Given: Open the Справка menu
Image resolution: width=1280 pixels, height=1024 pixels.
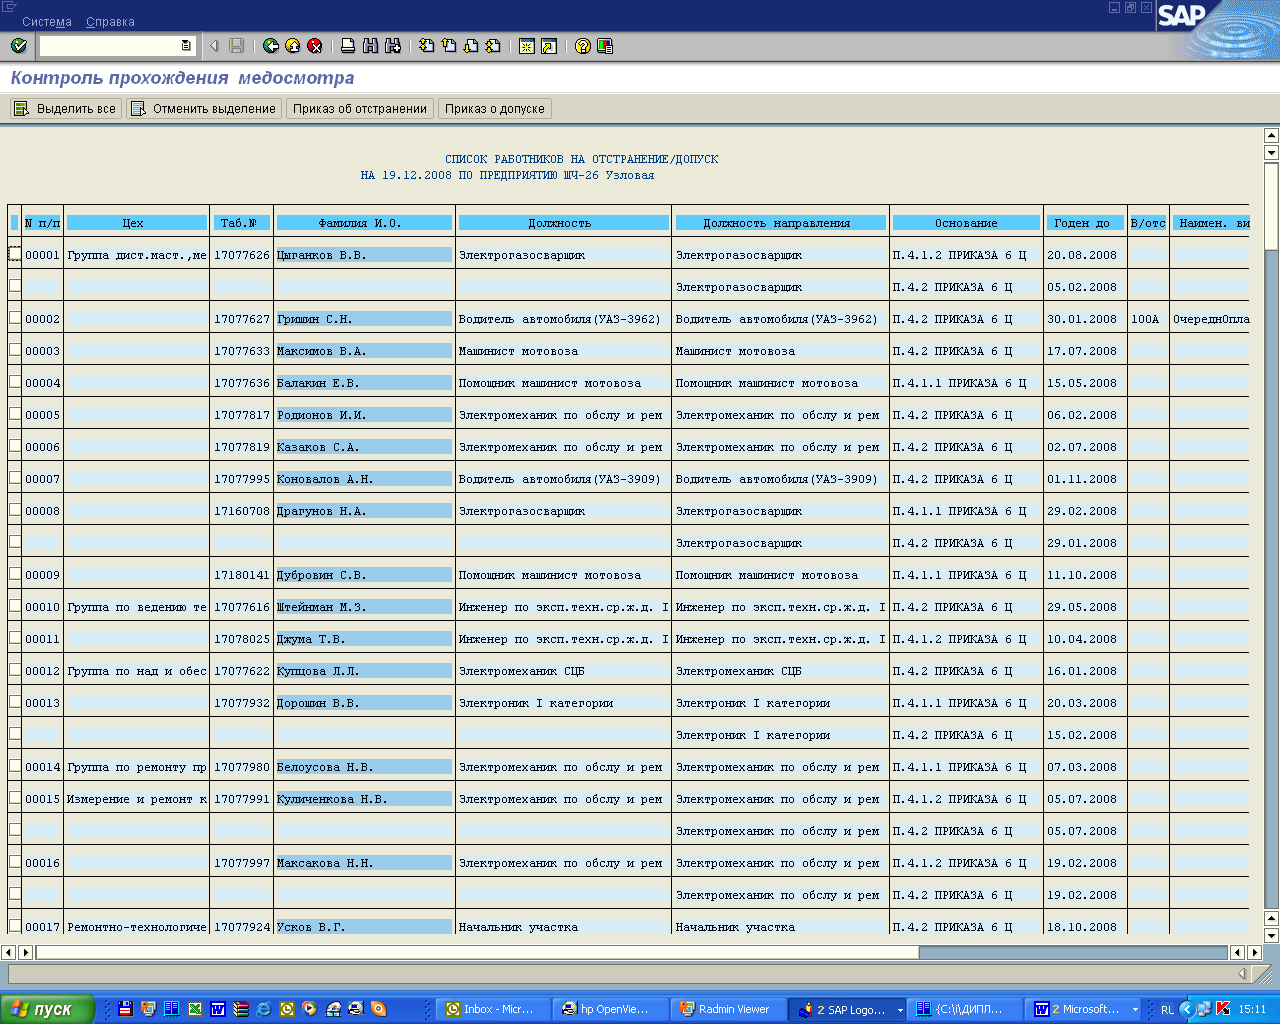Looking at the screenshot, I should tap(110, 22).
